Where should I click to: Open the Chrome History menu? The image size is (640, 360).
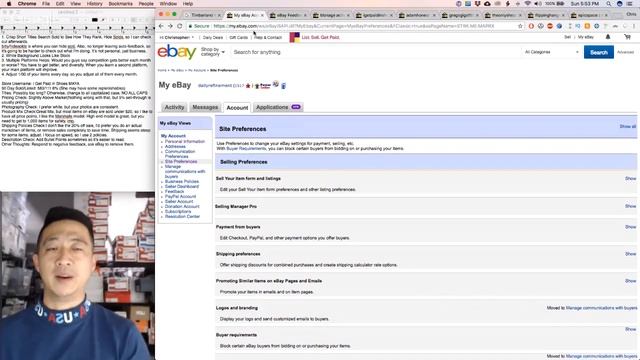click(94, 4)
